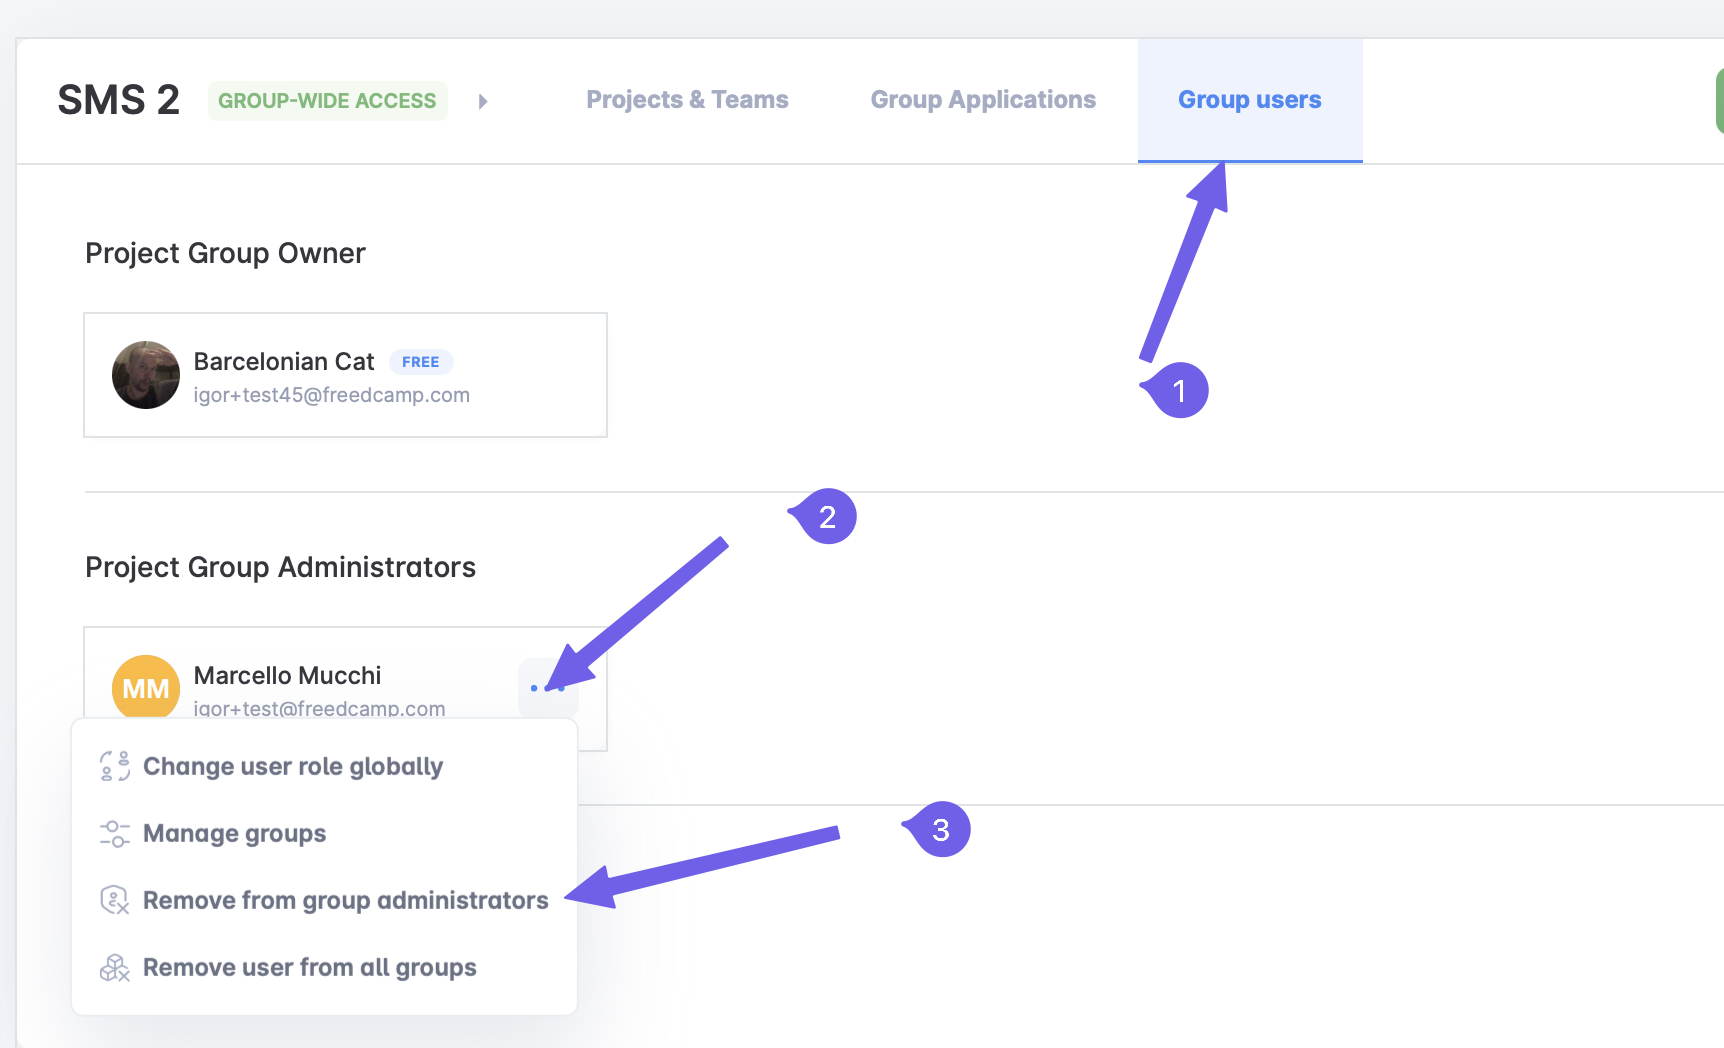Image resolution: width=1724 pixels, height=1048 pixels.
Task: Click the GROUP-WIDE ACCESS badge
Action: [327, 101]
